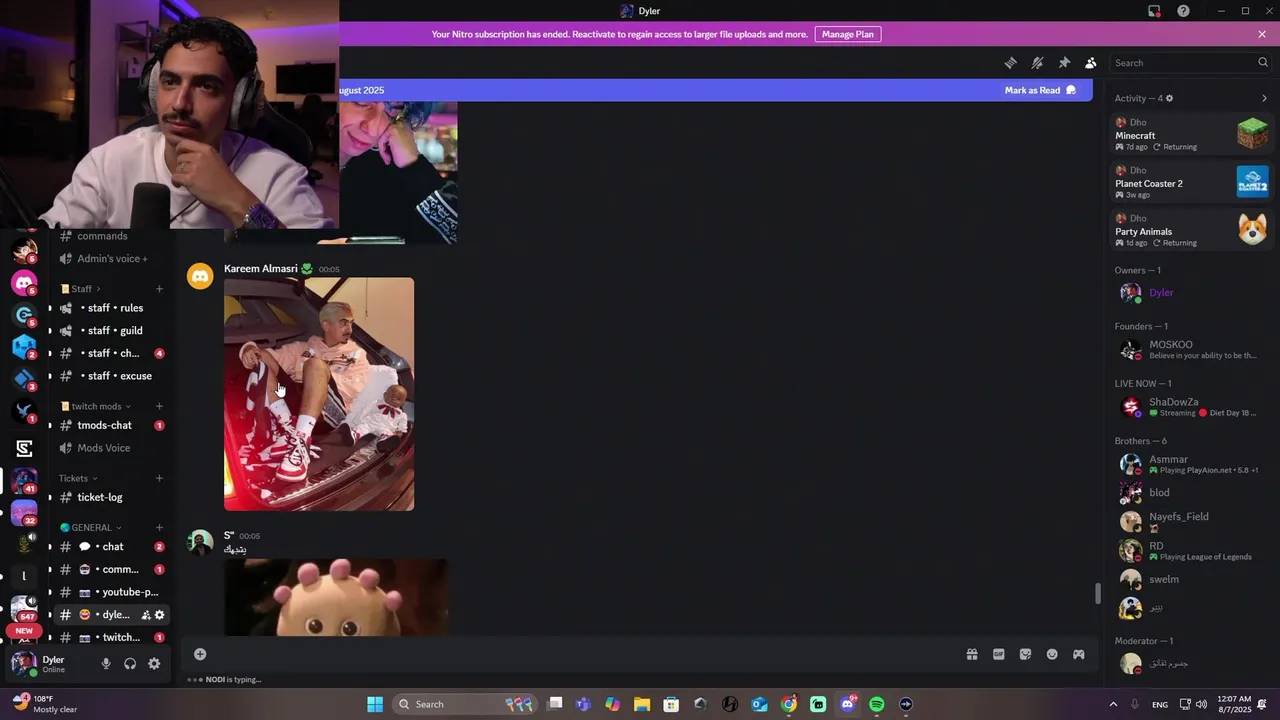
Task: Open member MOSKOO in Founders list
Action: [1191, 349]
